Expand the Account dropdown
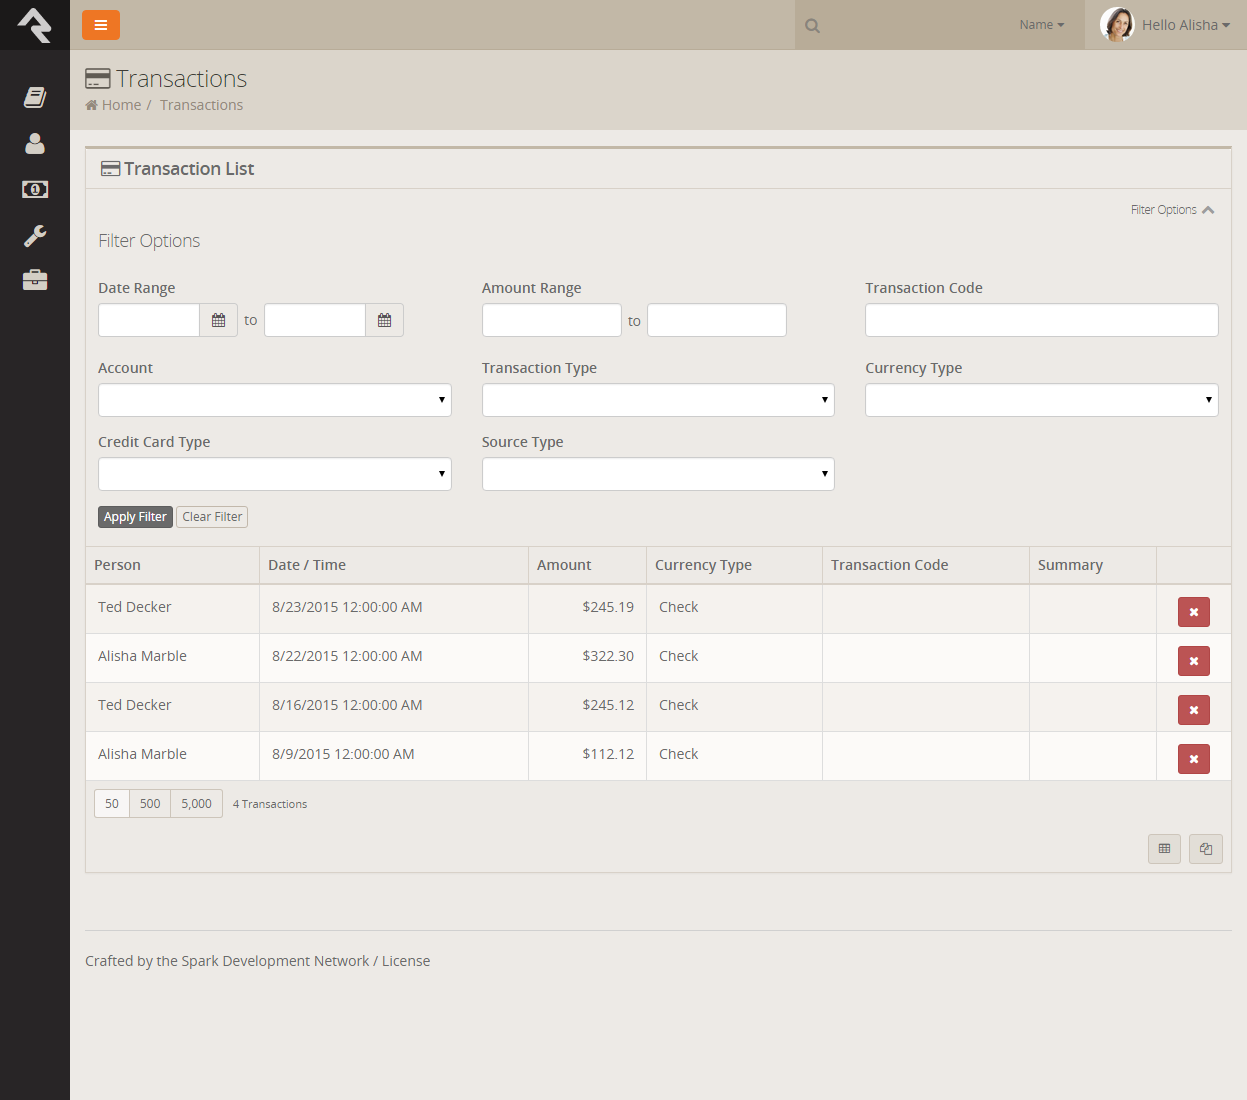The width and height of the screenshot is (1247, 1100). (x=274, y=400)
